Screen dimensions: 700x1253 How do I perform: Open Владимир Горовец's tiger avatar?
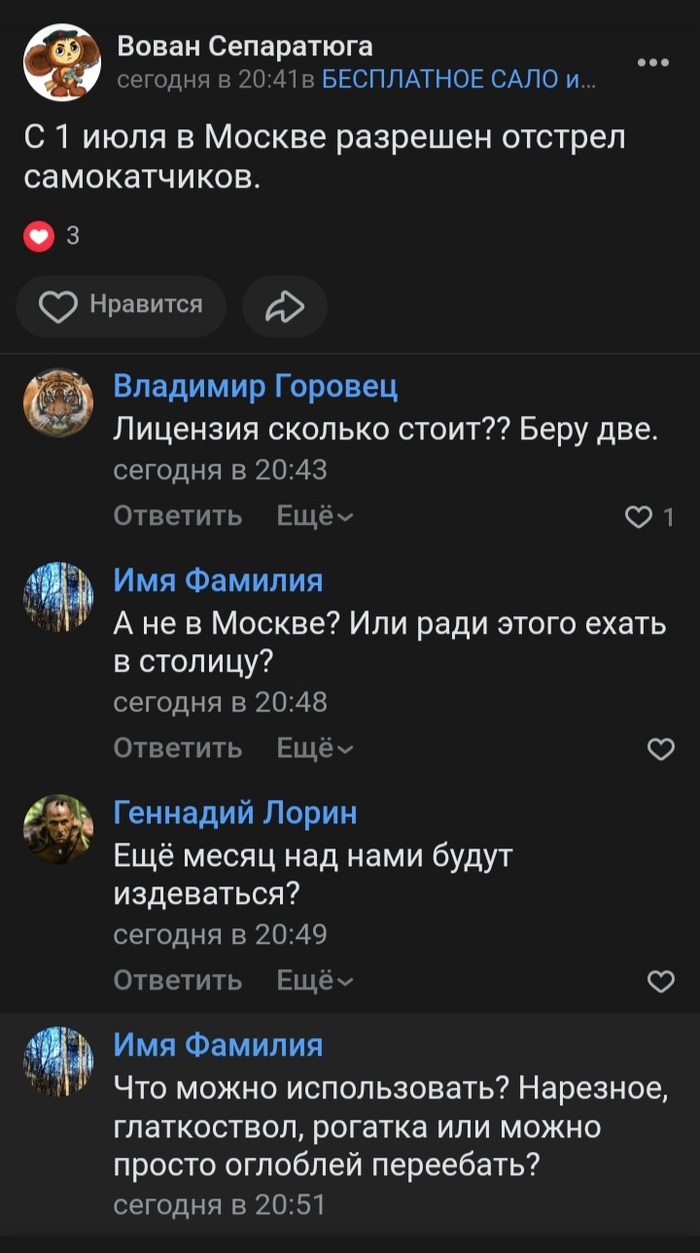[x=58, y=402]
